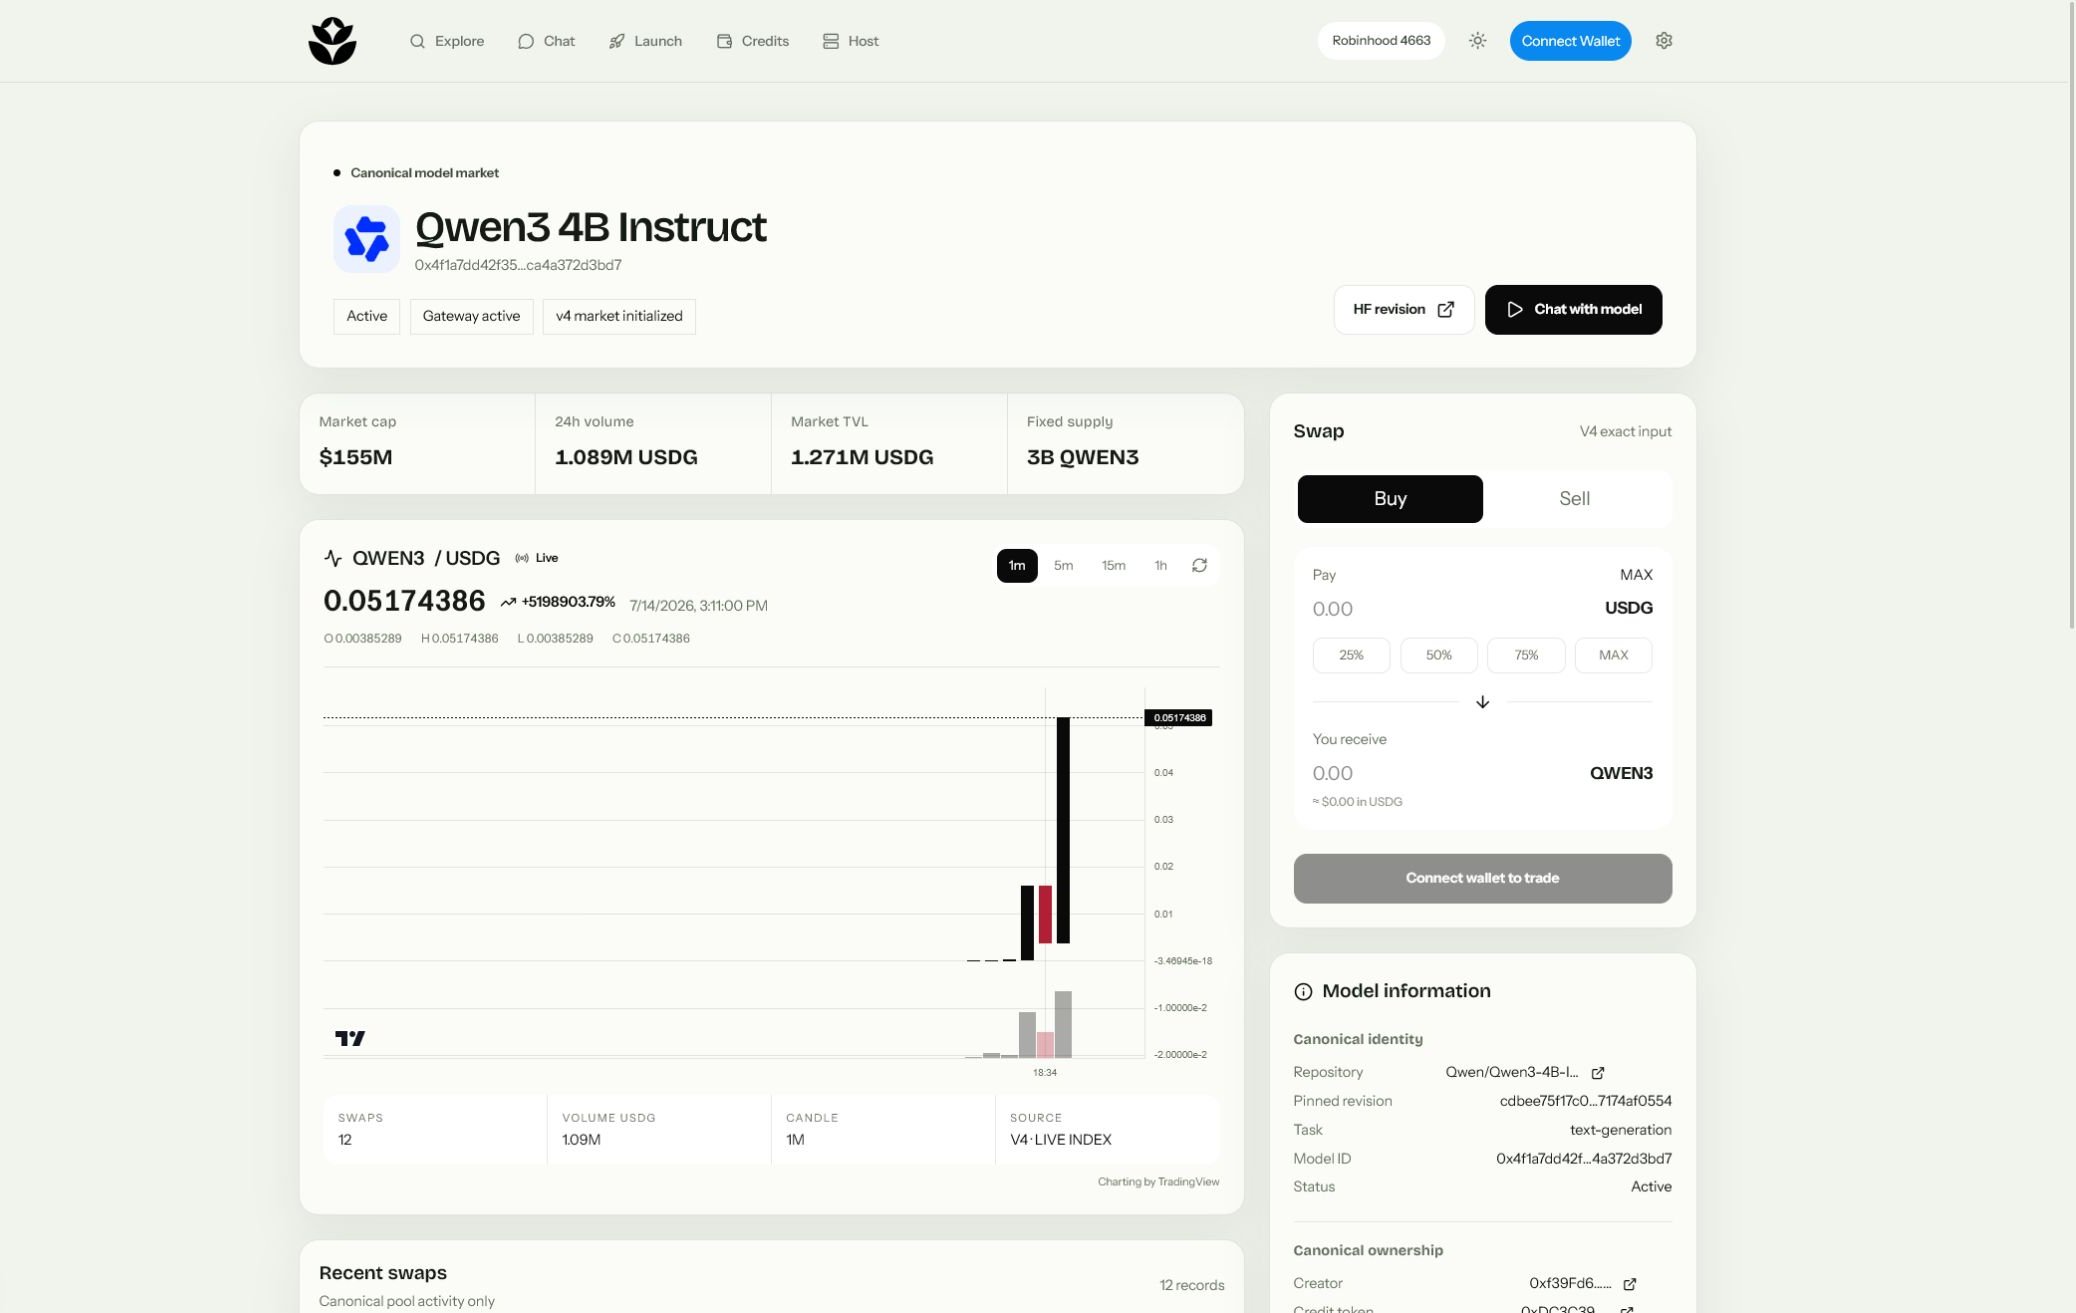Open settings gear icon
This screenshot has height=1313, width=2076.
tap(1664, 41)
